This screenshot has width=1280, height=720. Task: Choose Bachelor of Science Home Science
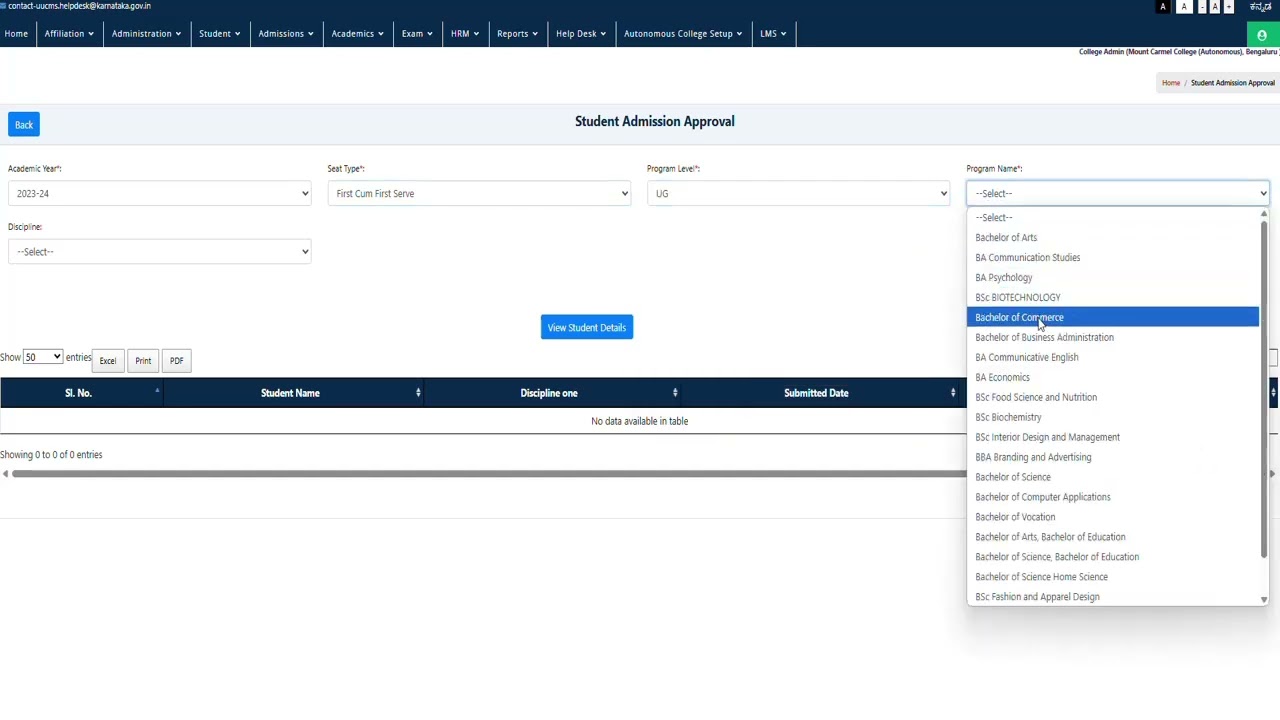coord(1113,578)
